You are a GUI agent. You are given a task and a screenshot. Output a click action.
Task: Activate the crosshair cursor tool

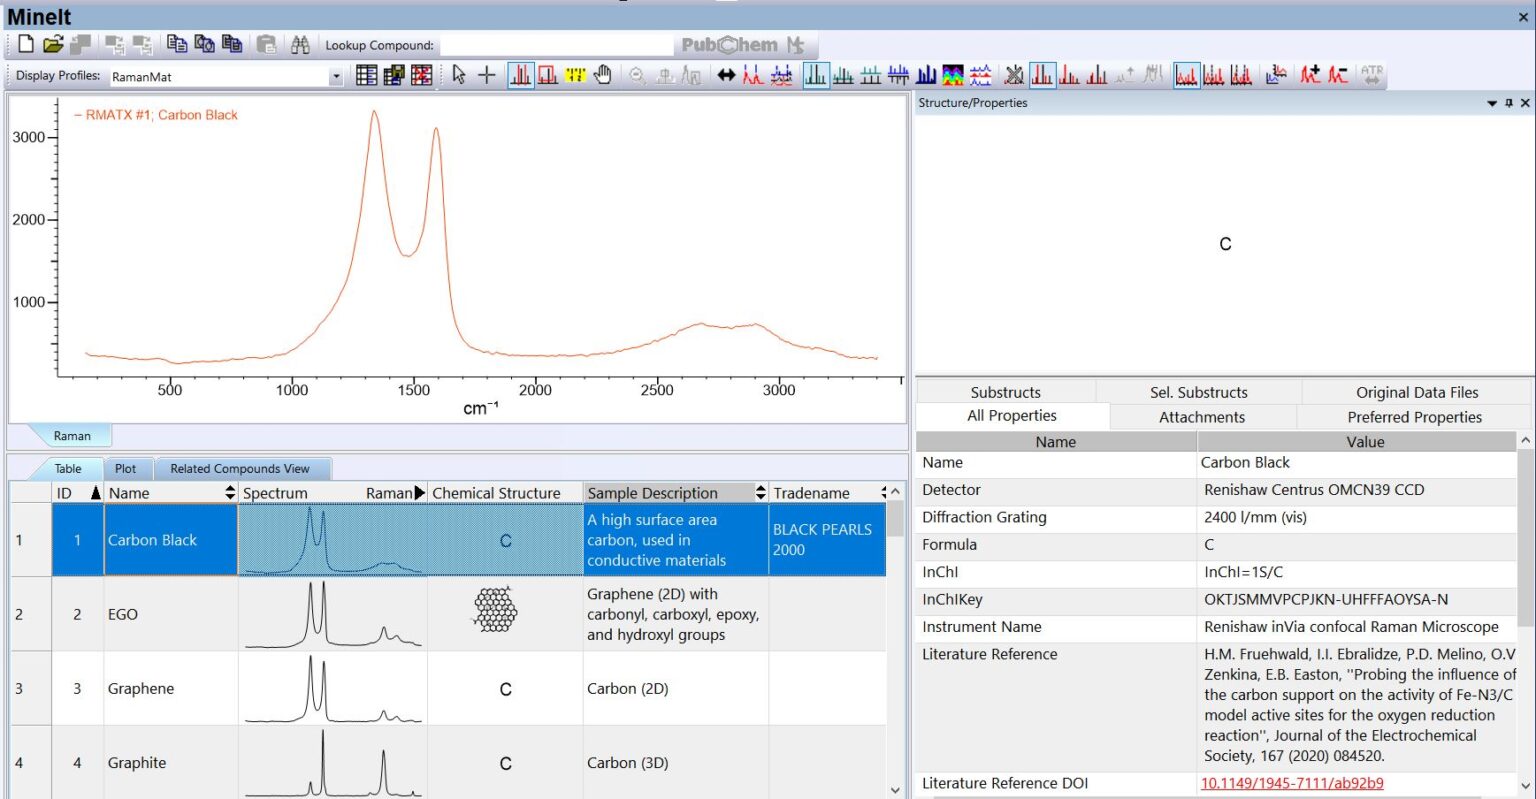[x=486, y=75]
